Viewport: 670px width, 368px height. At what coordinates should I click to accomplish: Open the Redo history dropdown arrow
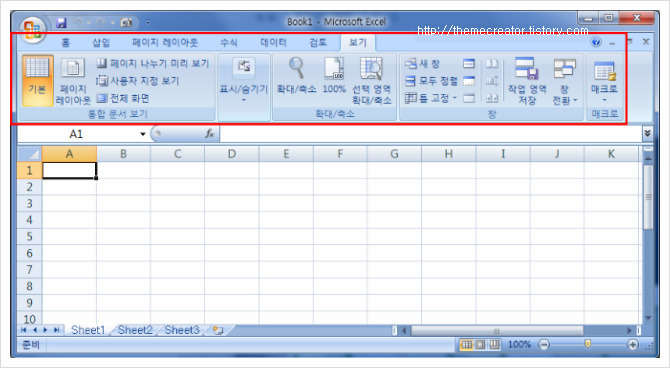pyautogui.click(x=112, y=22)
